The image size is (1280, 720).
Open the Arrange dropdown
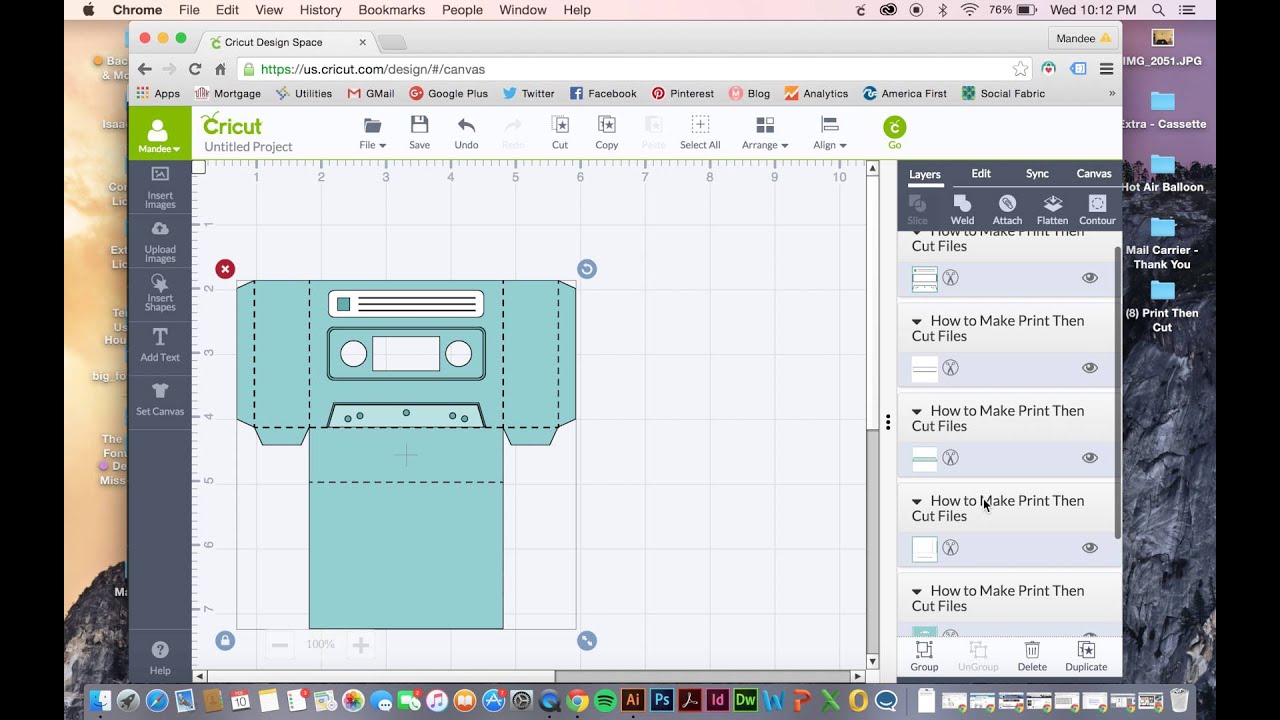pyautogui.click(x=765, y=132)
